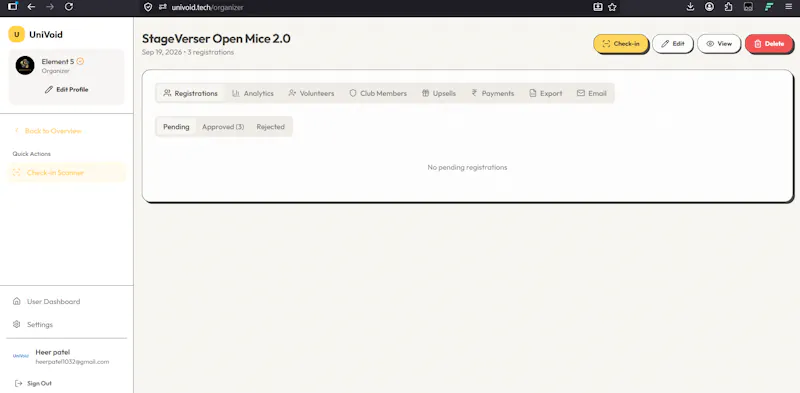Open the Export tab
This screenshot has height=393, width=800.
coord(546,93)
